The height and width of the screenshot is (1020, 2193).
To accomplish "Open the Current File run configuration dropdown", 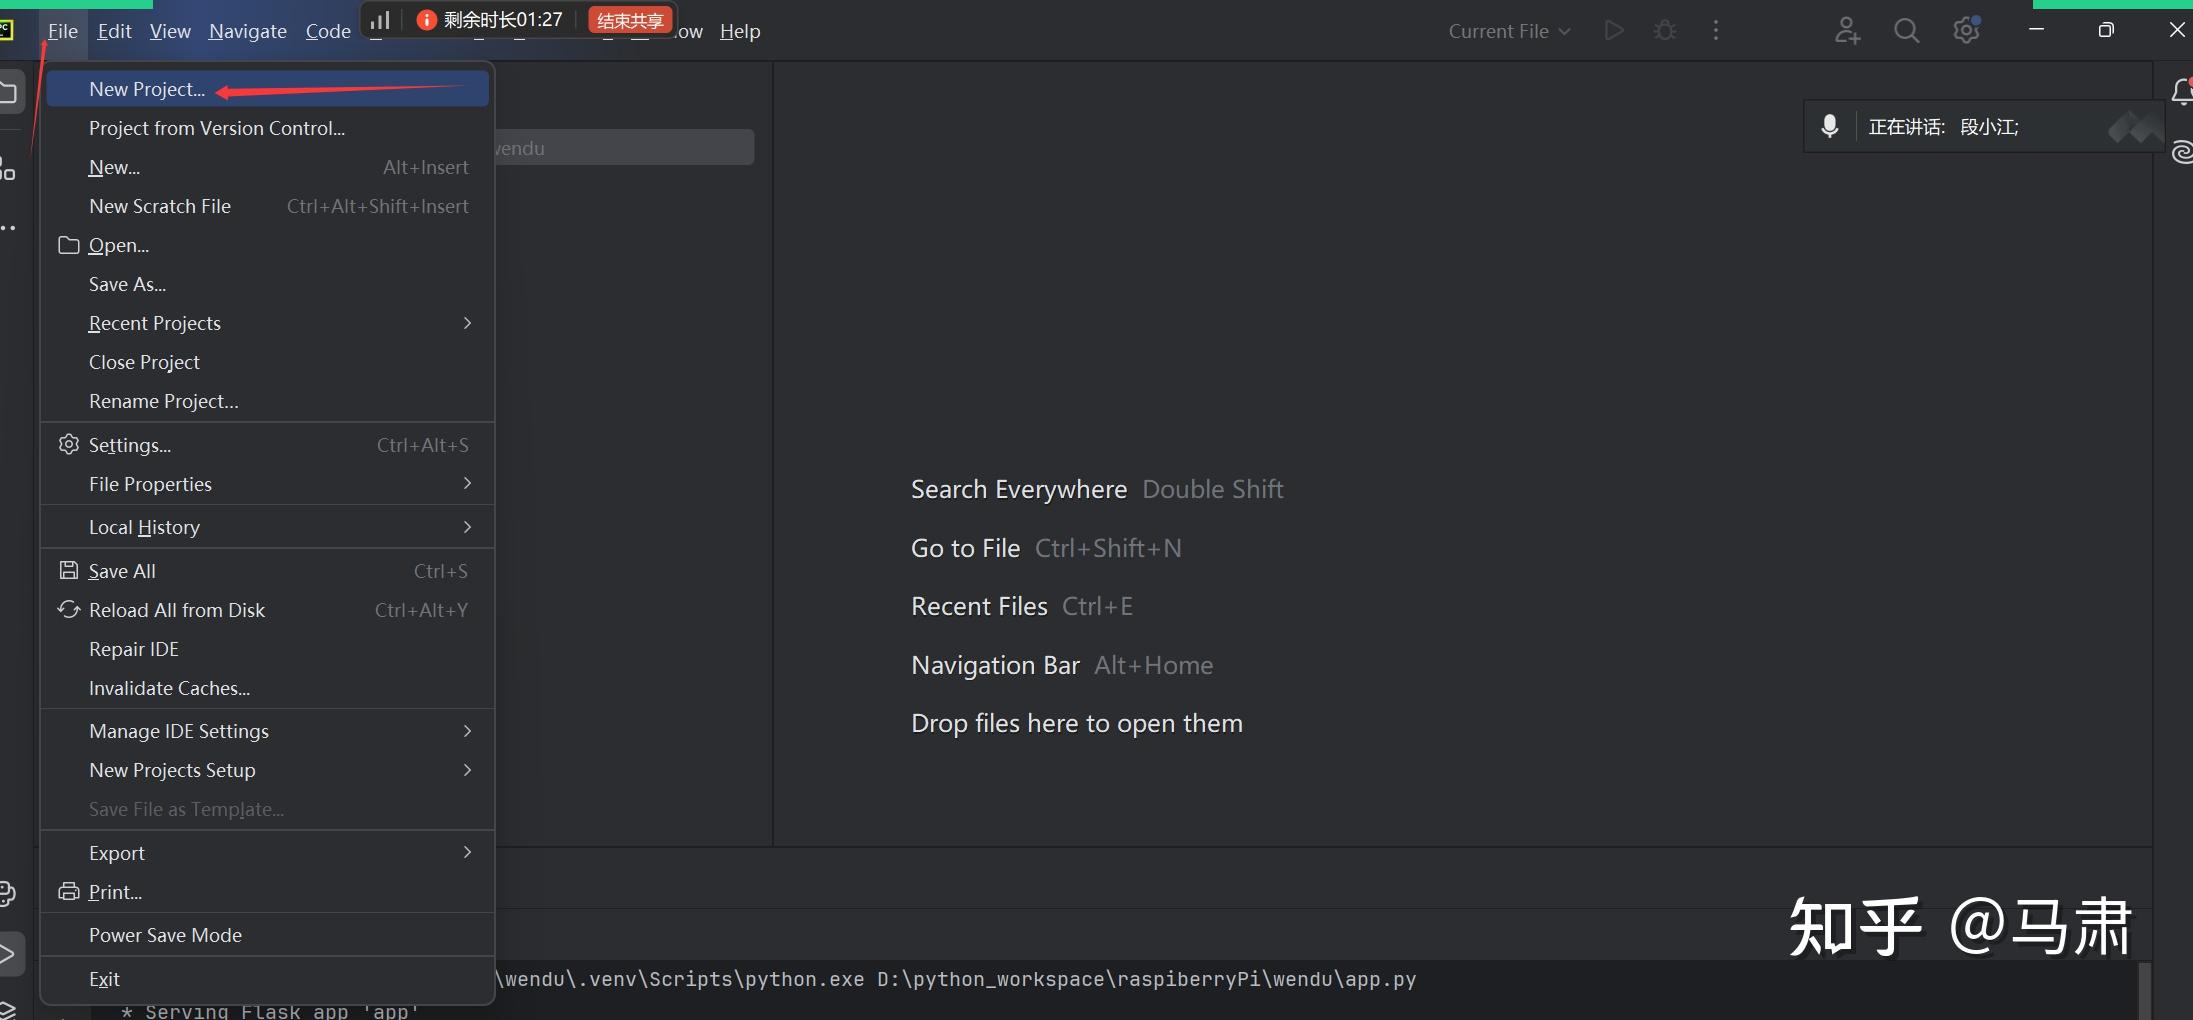I will click(x=1509, y=31).
